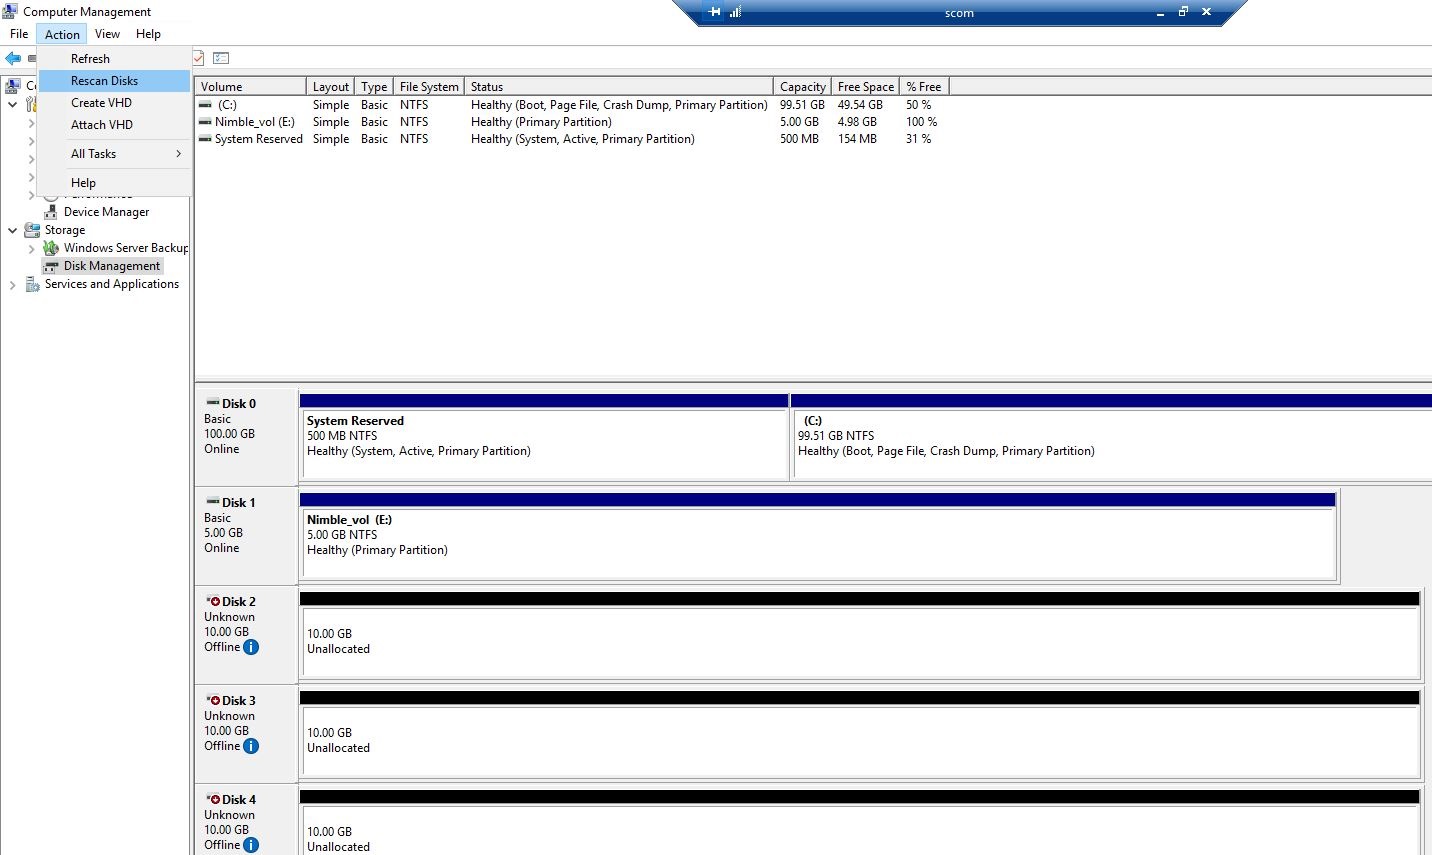Click the 'scom' connection bar title
This screenshot has height=855, width=1432.
[x=959, y=13]
